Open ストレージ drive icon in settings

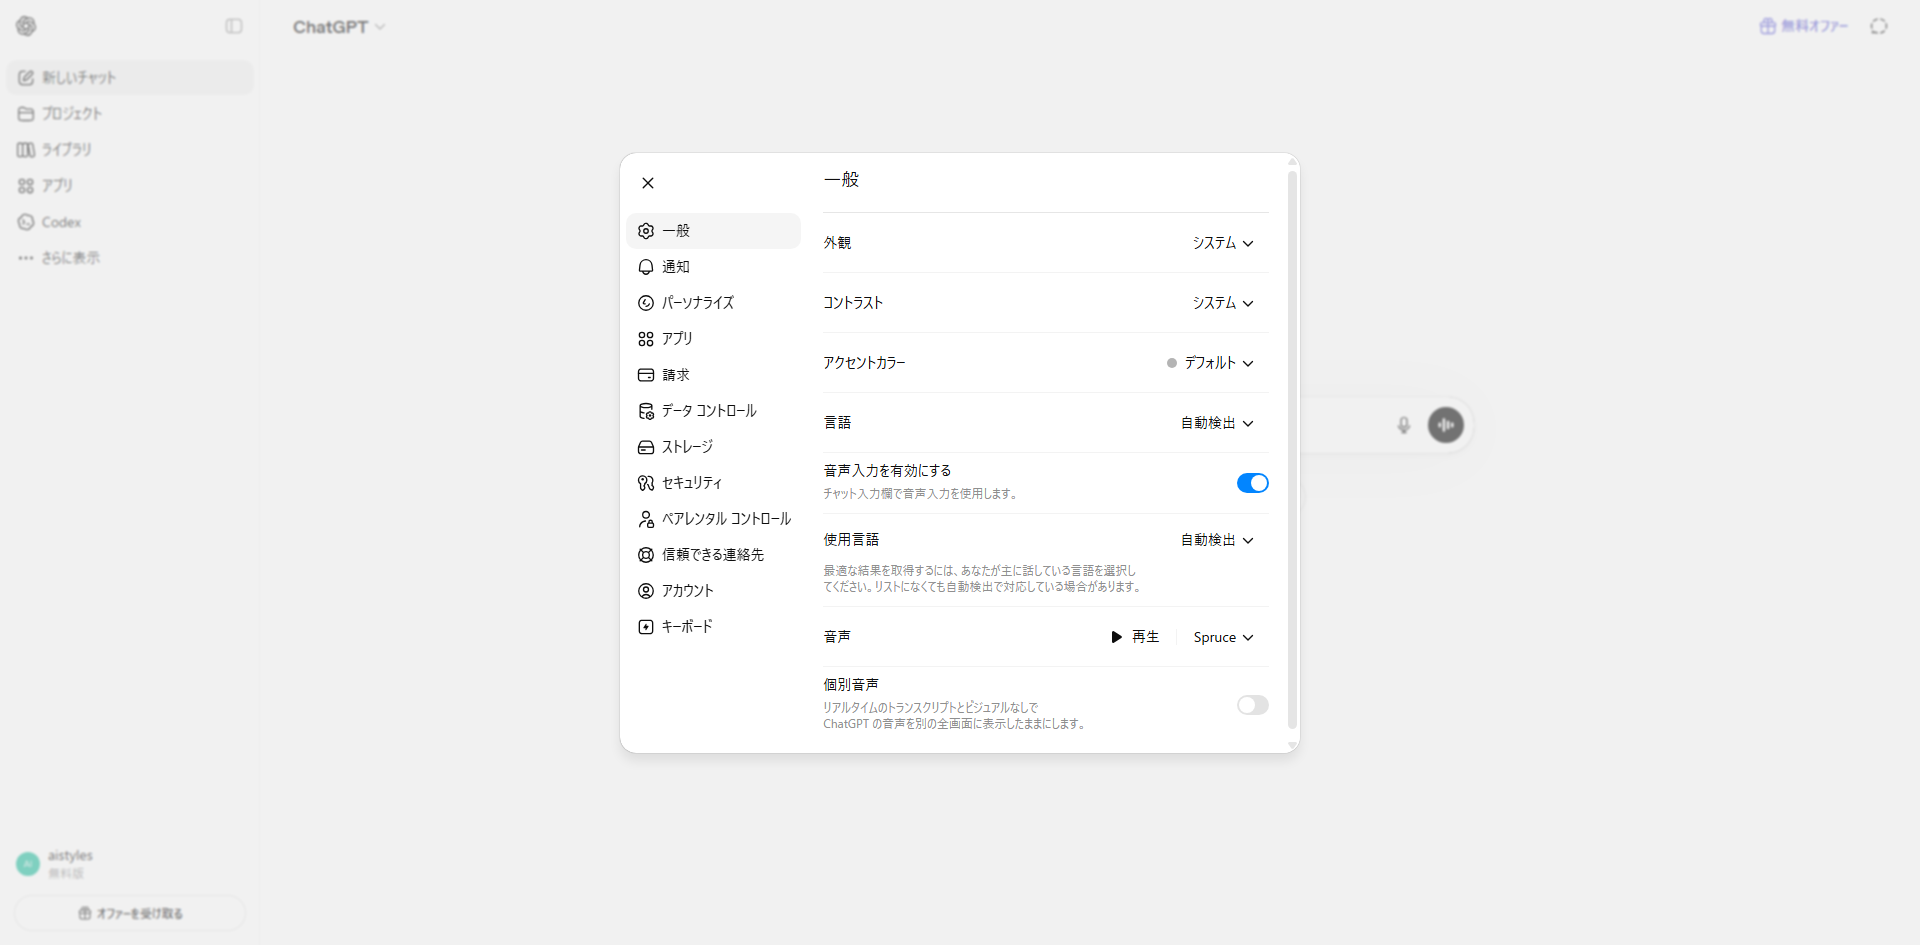pos(646,447)
